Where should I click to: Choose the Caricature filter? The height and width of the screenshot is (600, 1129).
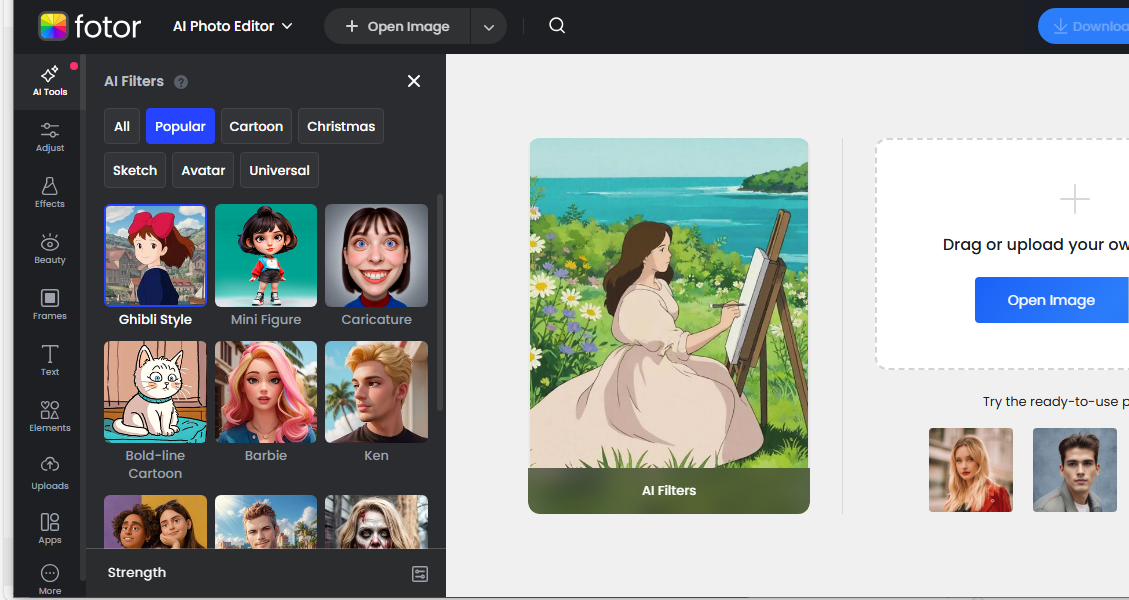pyautogui.click(x=377, y=256)
